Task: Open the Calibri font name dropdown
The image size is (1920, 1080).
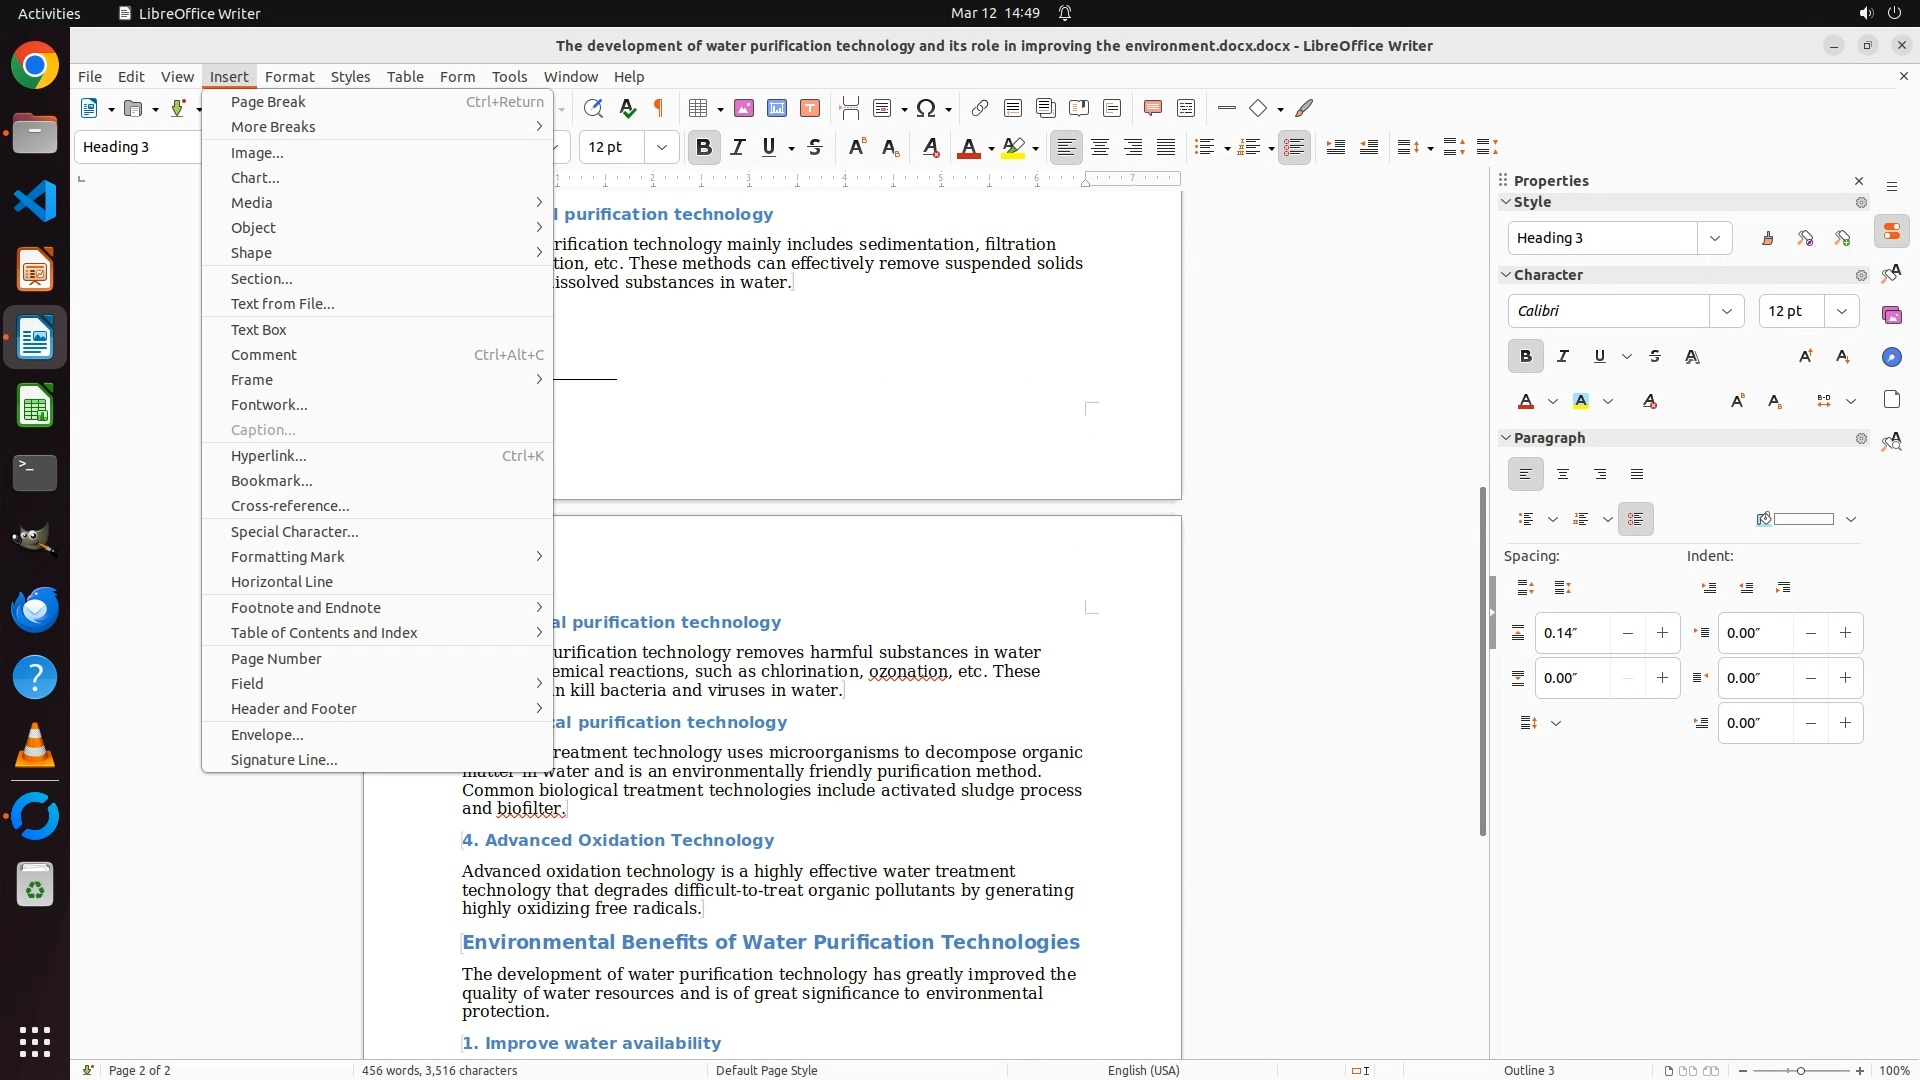Action: pos(1726,311)
